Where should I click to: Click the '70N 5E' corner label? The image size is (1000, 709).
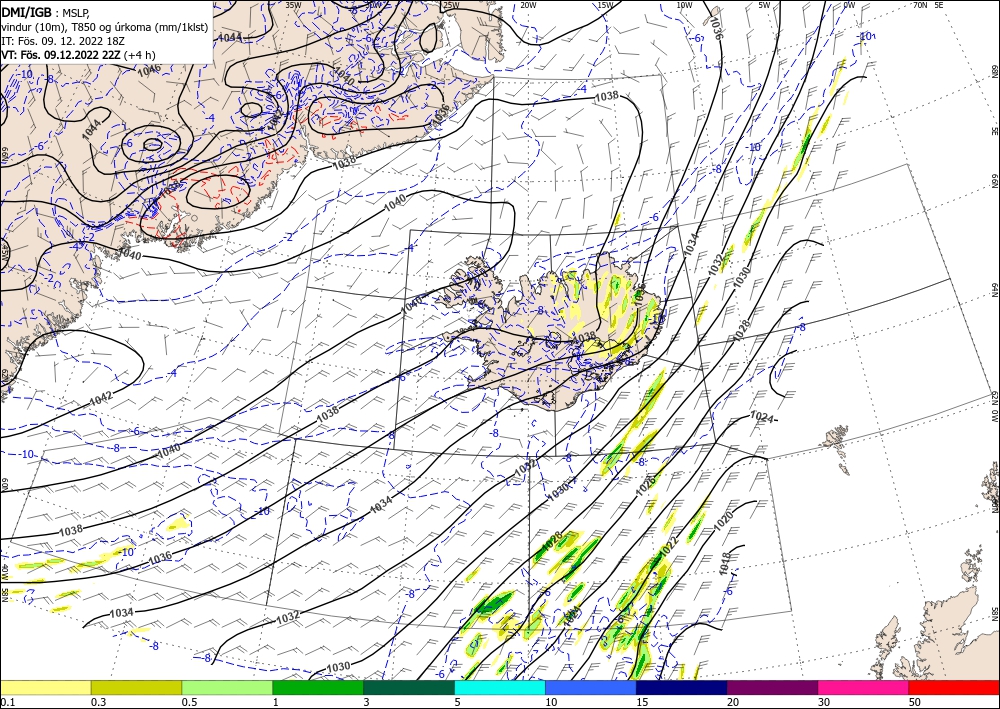point(928,4)
